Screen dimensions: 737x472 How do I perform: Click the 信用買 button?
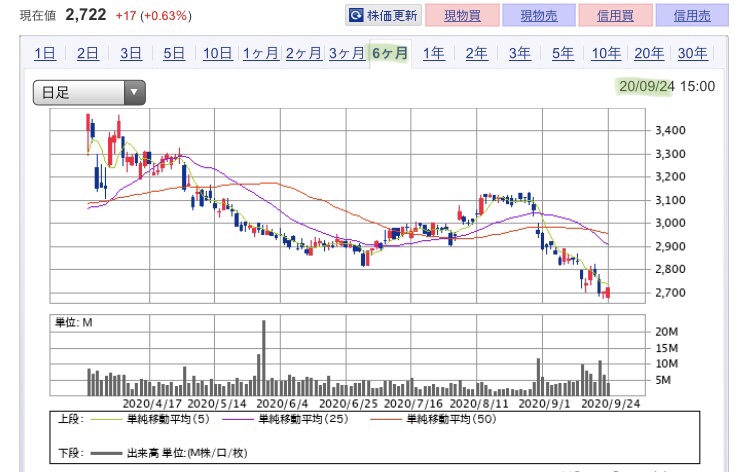click(x=615, y=16)
